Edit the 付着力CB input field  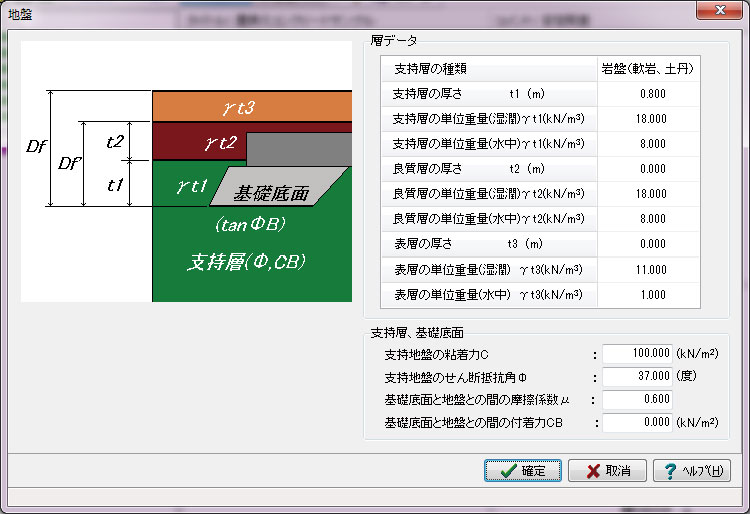(637, 422)
